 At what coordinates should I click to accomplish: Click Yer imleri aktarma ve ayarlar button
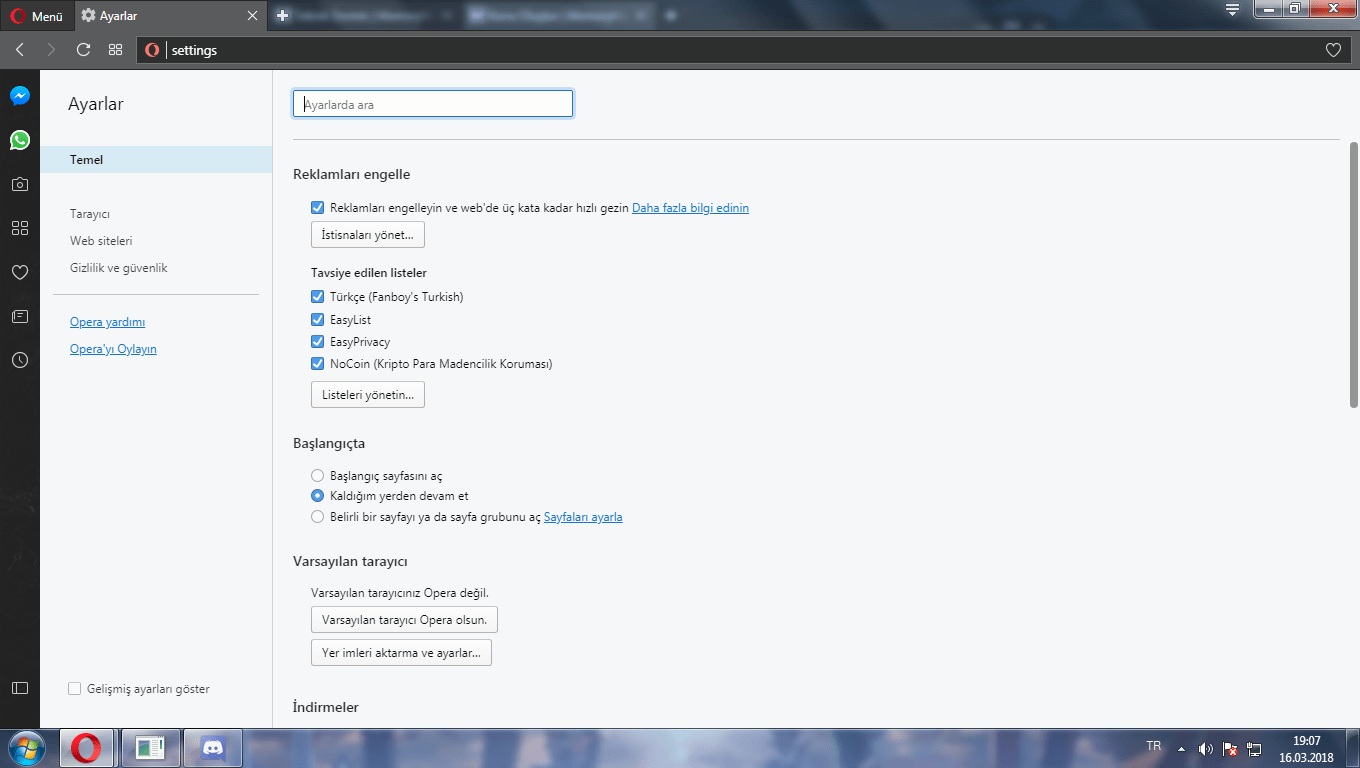tap(401, 653)
